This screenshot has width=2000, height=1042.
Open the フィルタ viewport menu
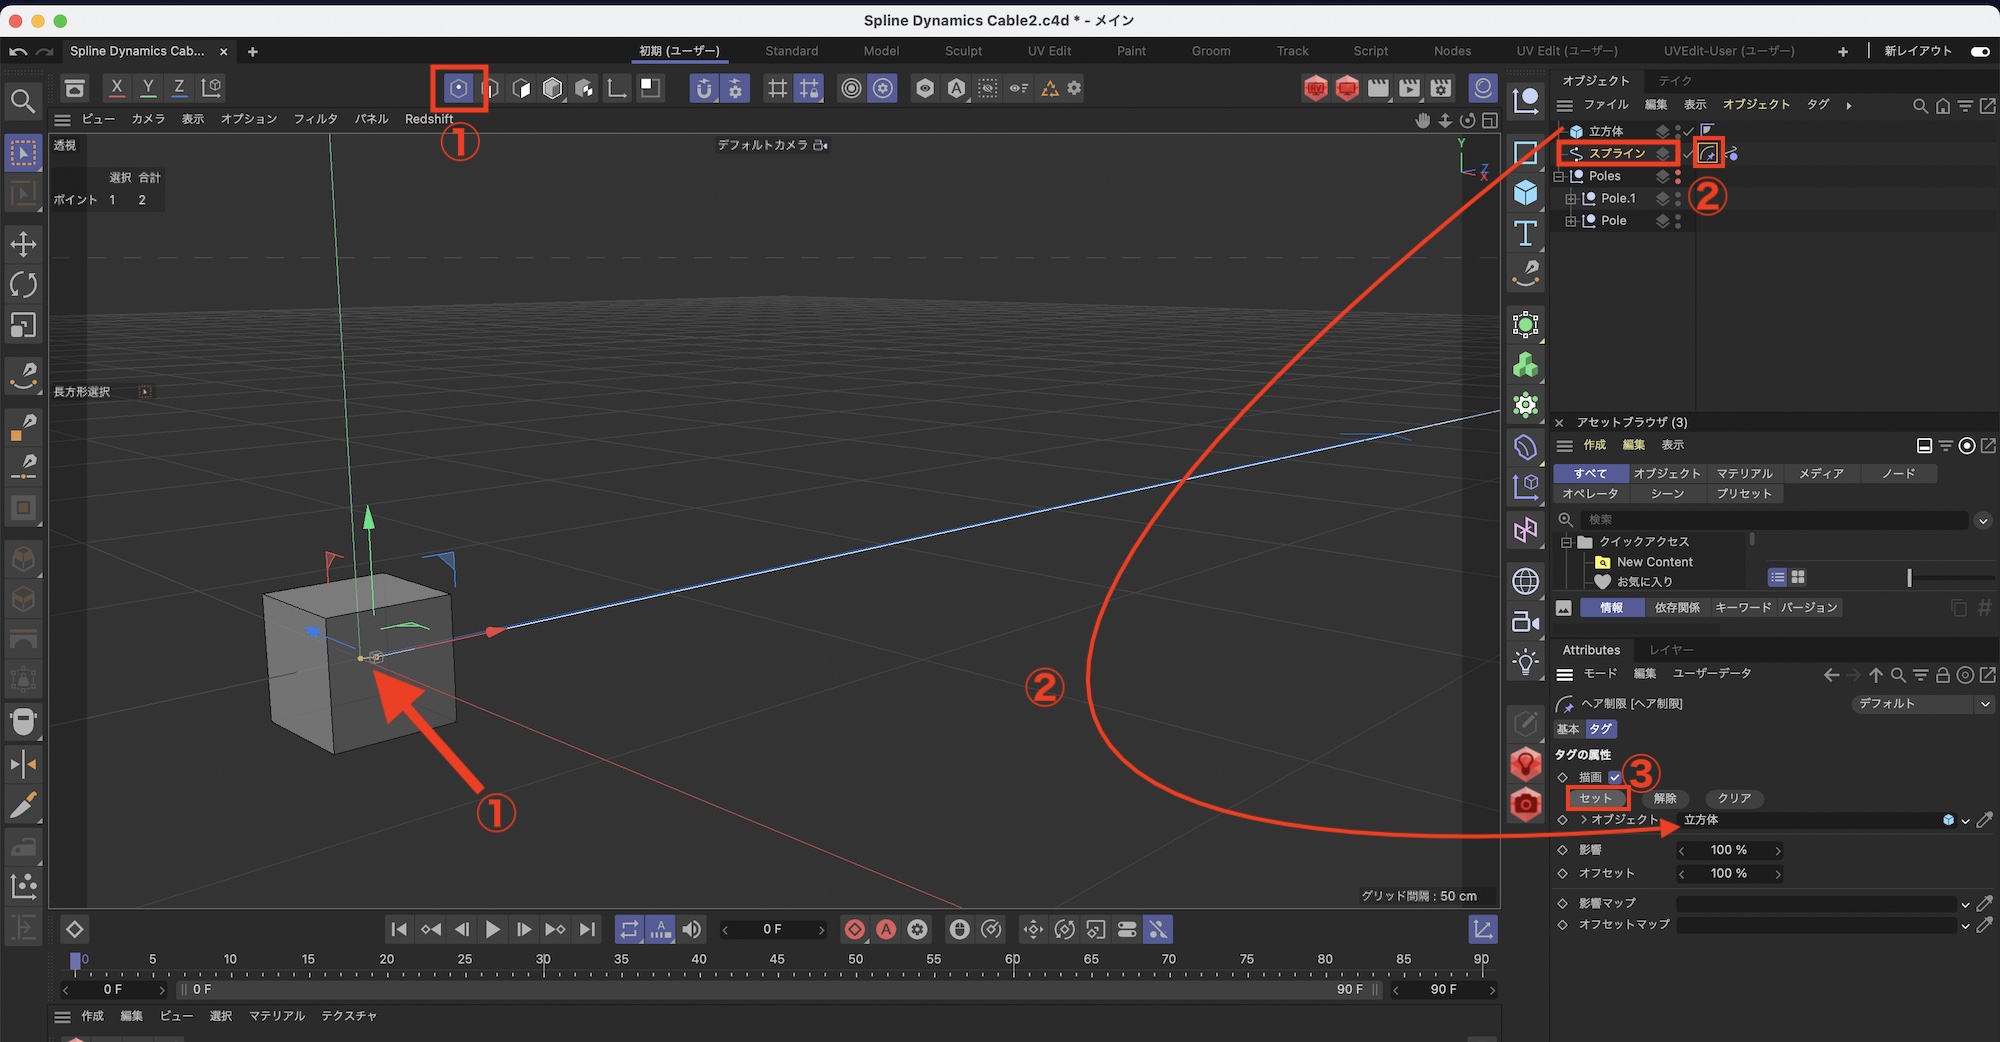point(315,119)
